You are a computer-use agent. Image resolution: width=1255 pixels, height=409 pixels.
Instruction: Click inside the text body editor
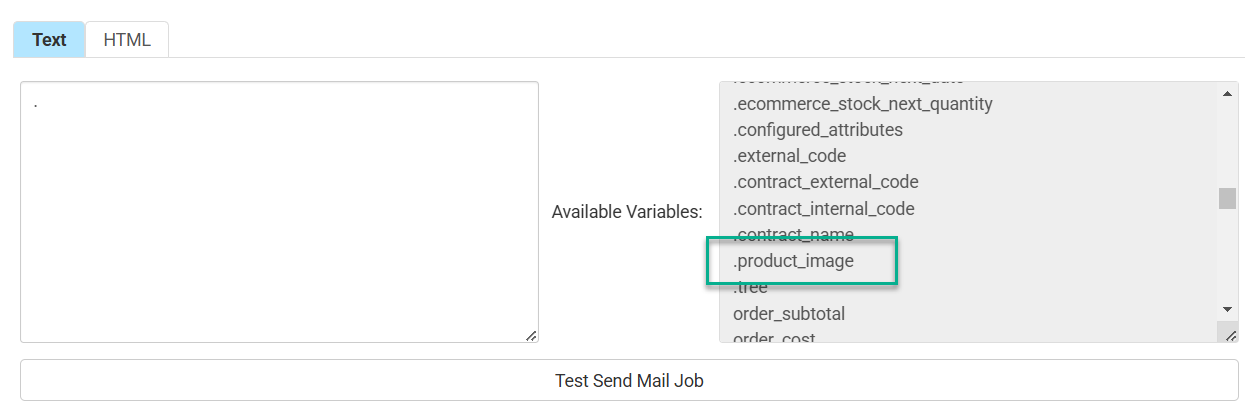279,210
